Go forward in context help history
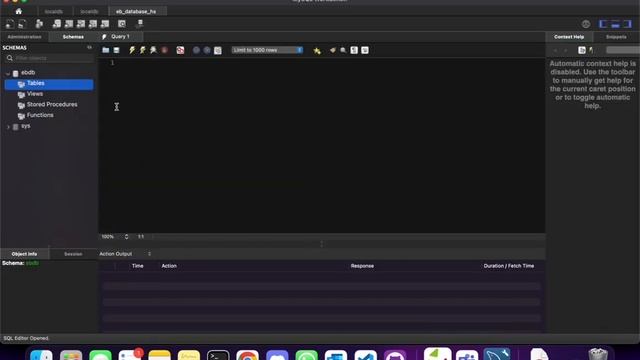This screenshot has height=360, width=640. tap(566, 50)
